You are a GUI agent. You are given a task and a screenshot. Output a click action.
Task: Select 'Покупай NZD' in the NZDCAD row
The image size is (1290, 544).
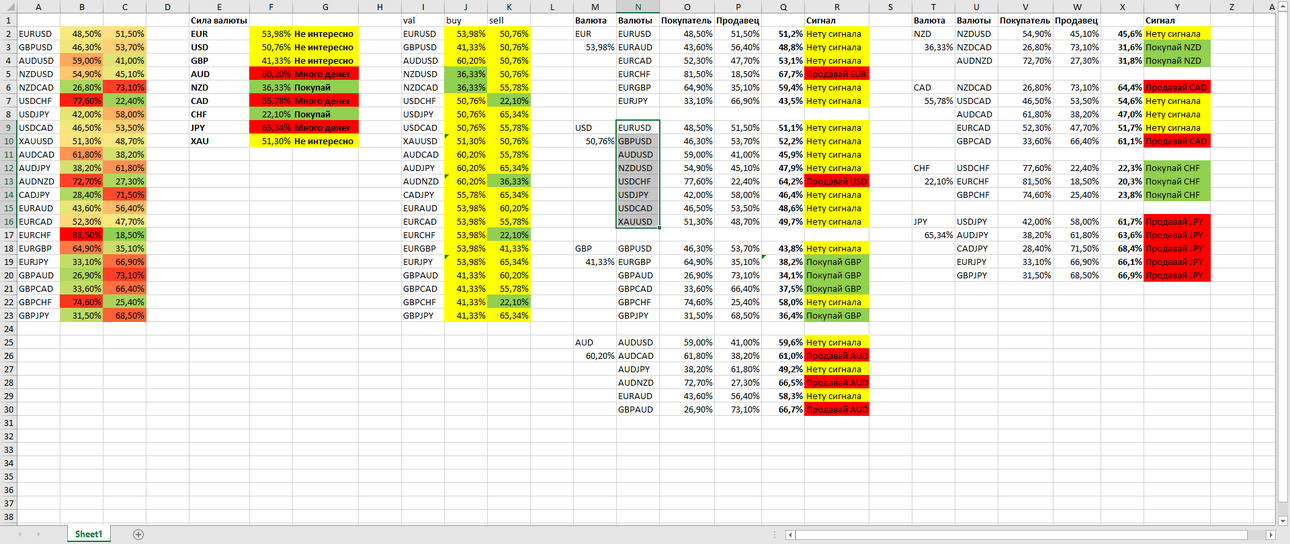(x=1176, y=47)
